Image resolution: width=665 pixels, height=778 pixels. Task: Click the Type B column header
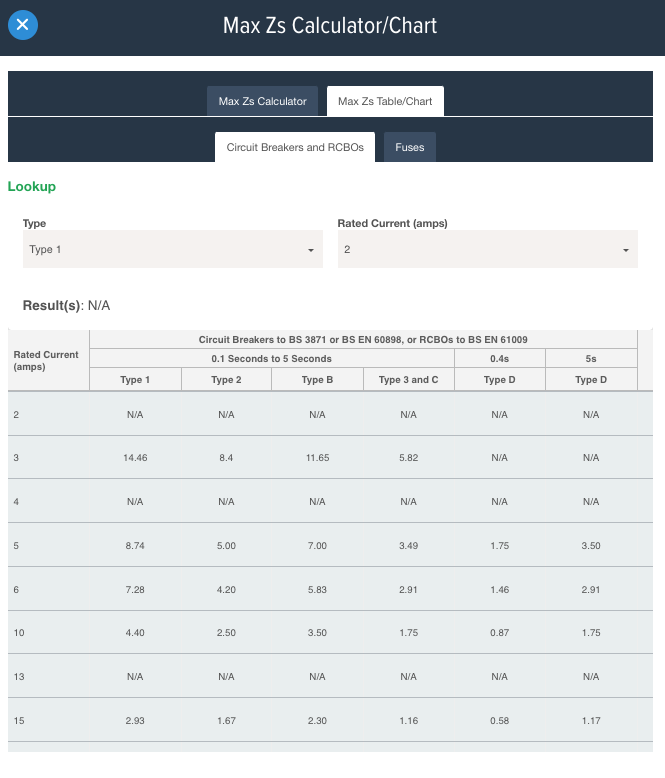317,380
